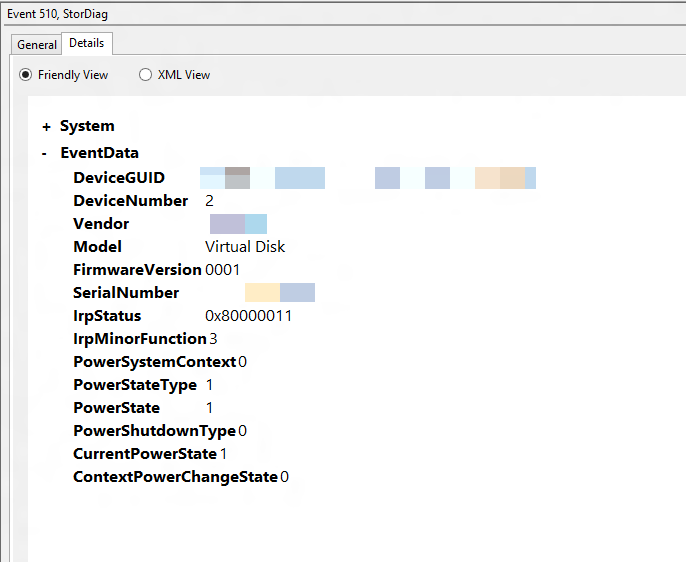Click the DeviceNumber field label
Screen dimensions: 686x562
(131, 201)
